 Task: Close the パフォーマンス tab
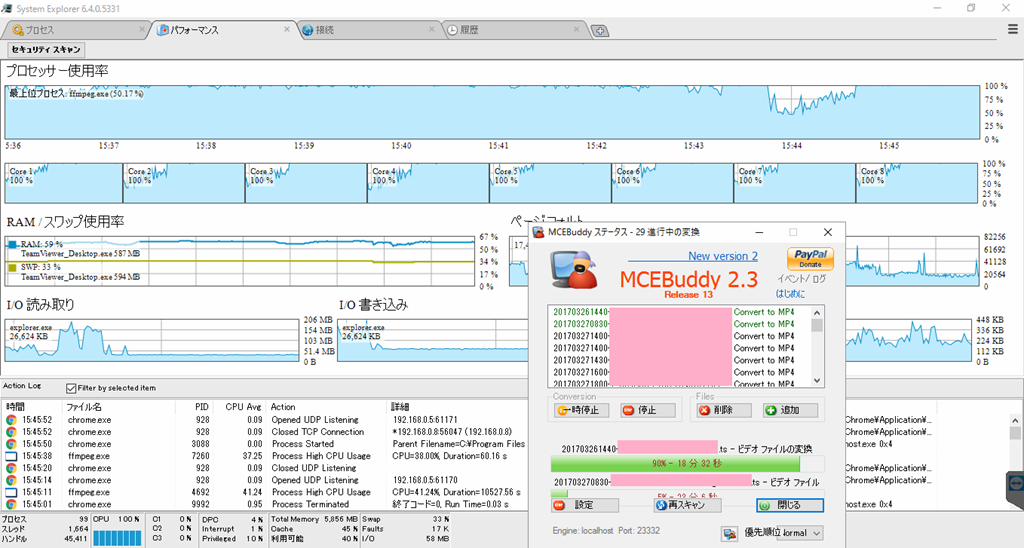click(286, 29)
